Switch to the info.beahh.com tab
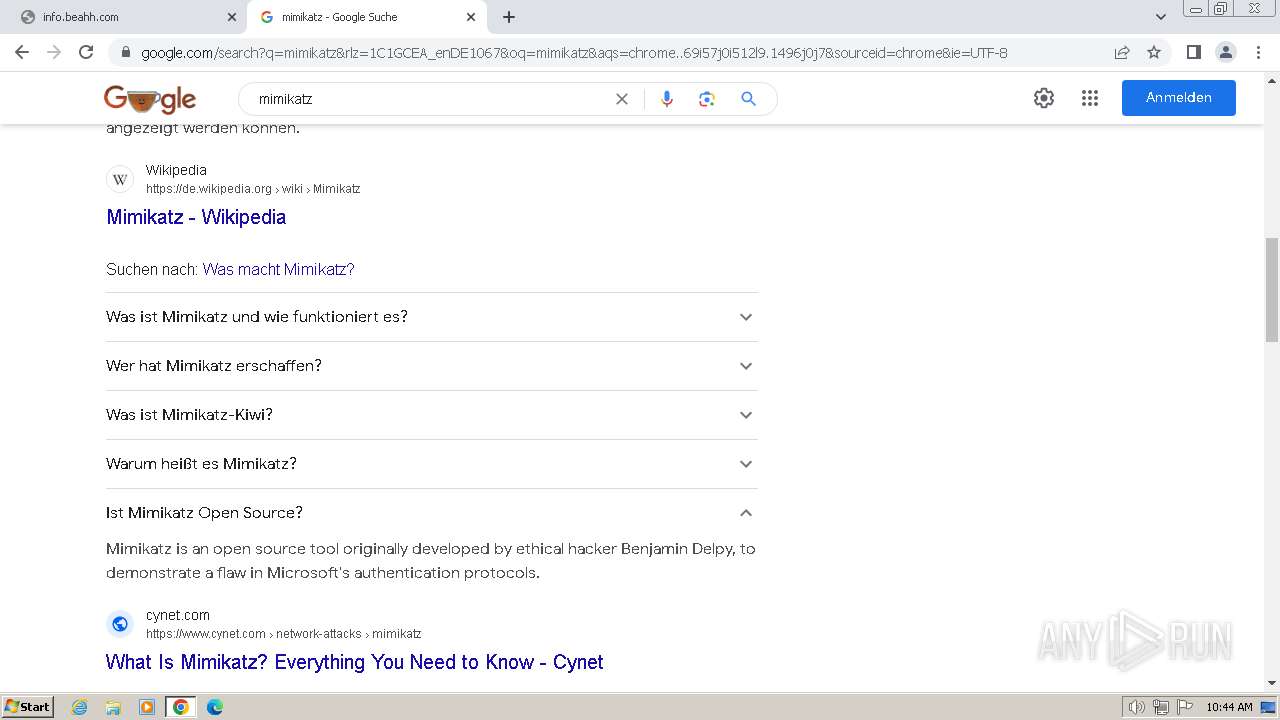This screenshot has height=720, width=1280. pos(125,17)
